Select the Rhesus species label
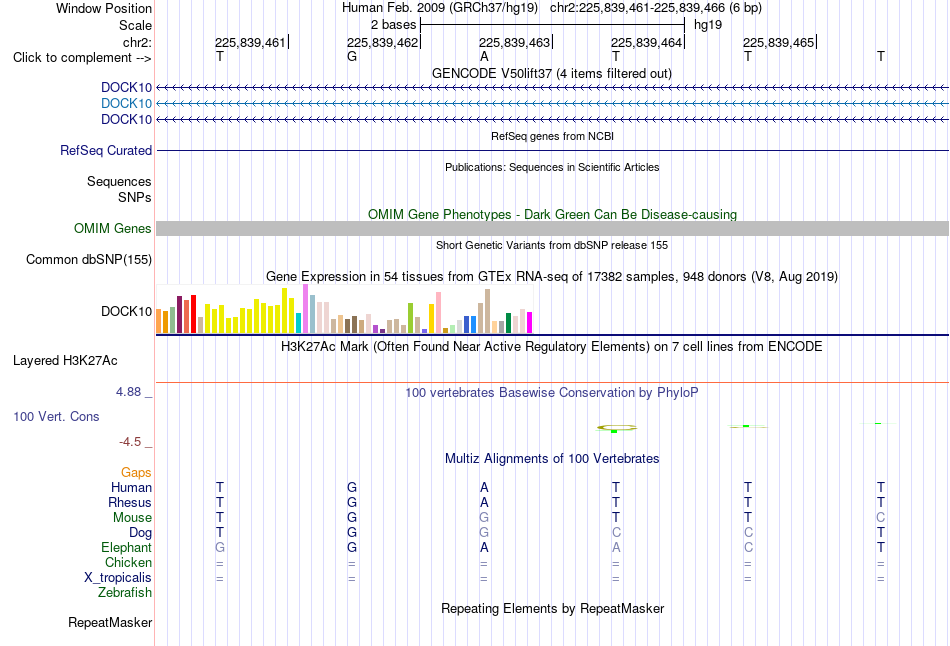 130,502
